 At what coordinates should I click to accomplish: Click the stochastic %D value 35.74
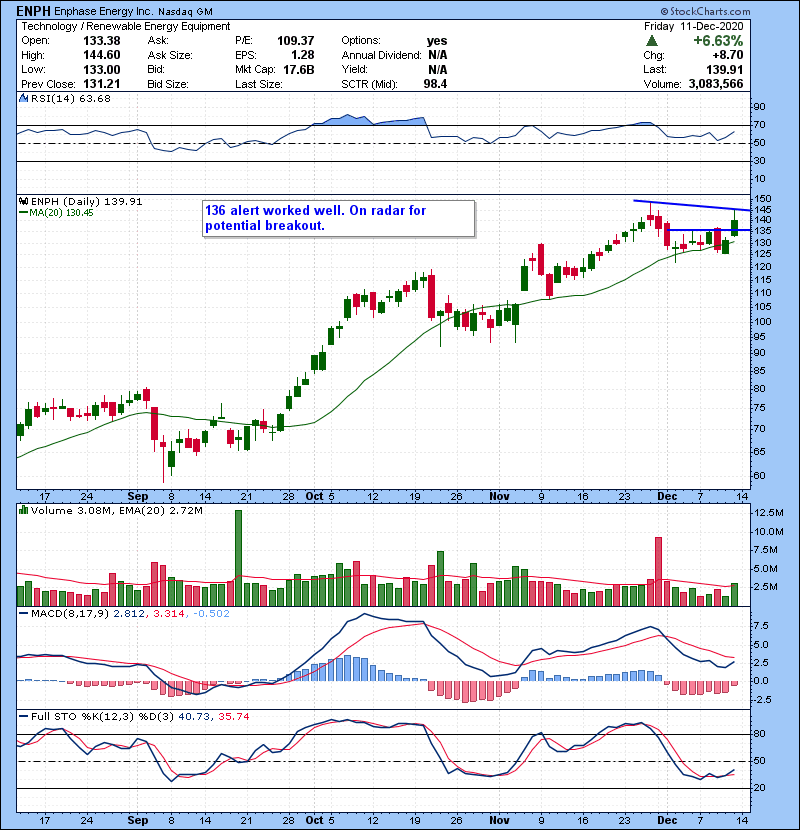point(233,717)
